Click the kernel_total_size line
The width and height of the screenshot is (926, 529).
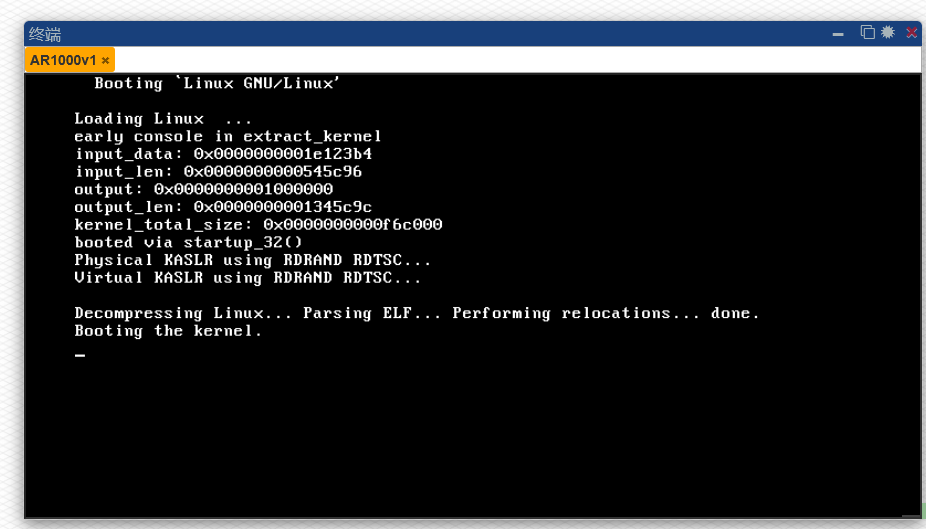point(258,225)
